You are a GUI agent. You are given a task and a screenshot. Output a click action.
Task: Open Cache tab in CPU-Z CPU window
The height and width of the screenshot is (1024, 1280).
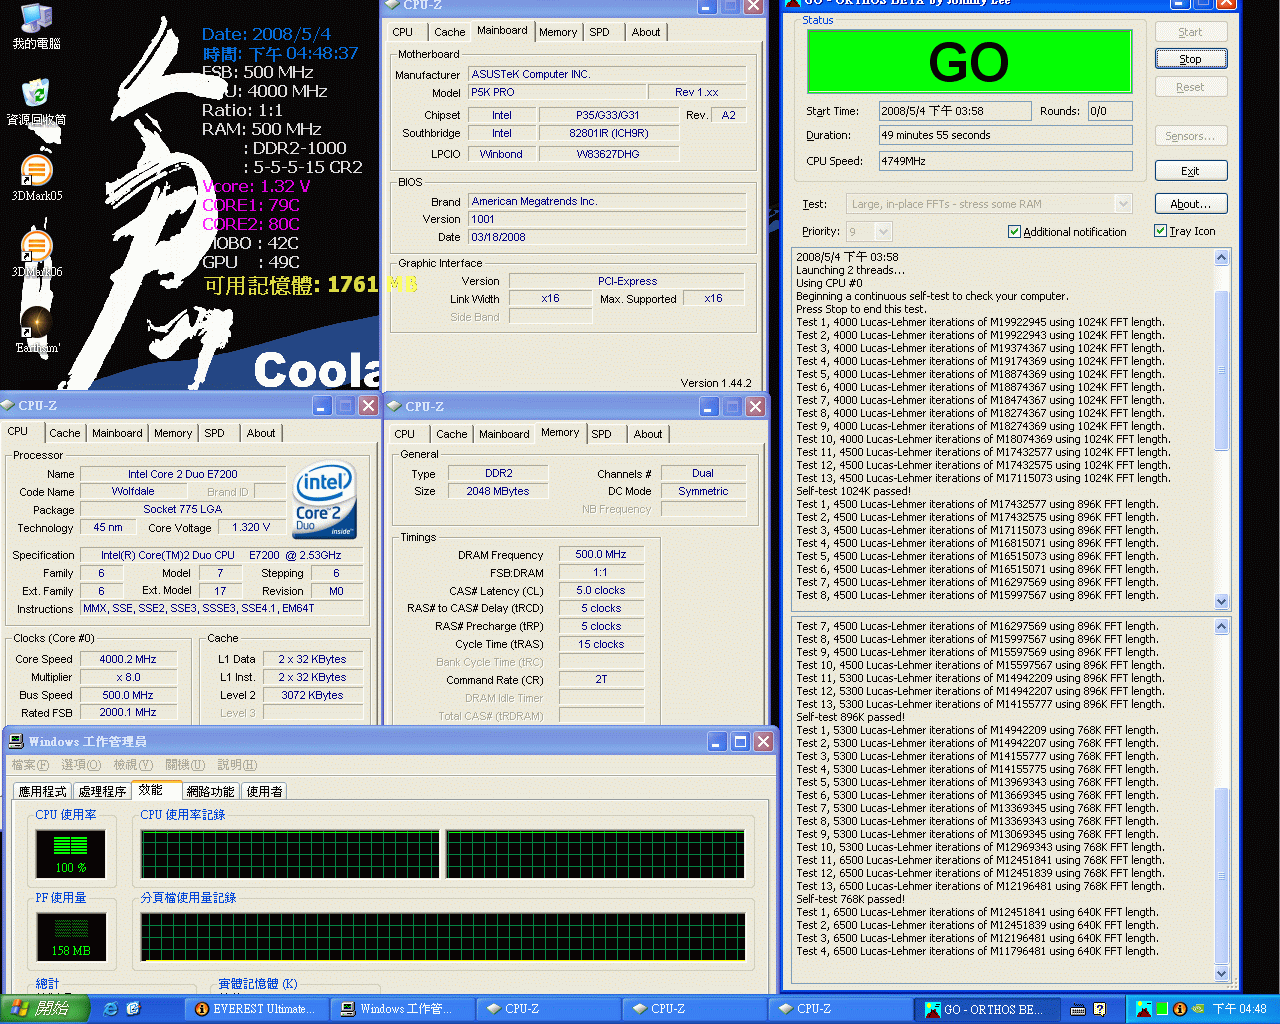[65, 433]
